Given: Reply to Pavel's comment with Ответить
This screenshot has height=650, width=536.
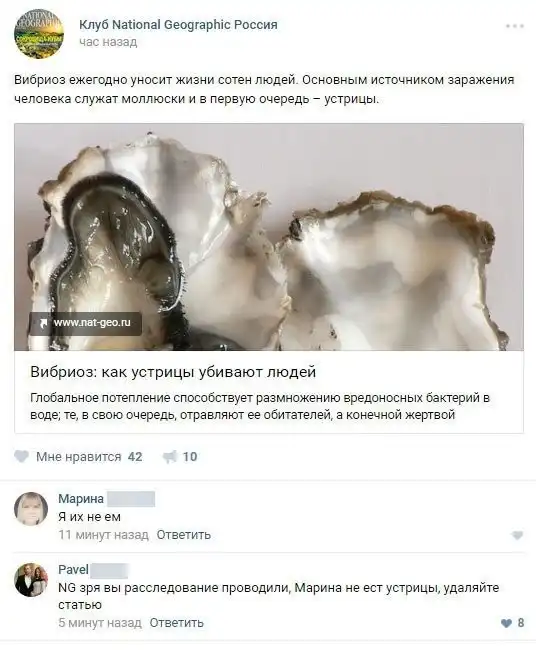Looking at the screenshot, I should [177, 623].
